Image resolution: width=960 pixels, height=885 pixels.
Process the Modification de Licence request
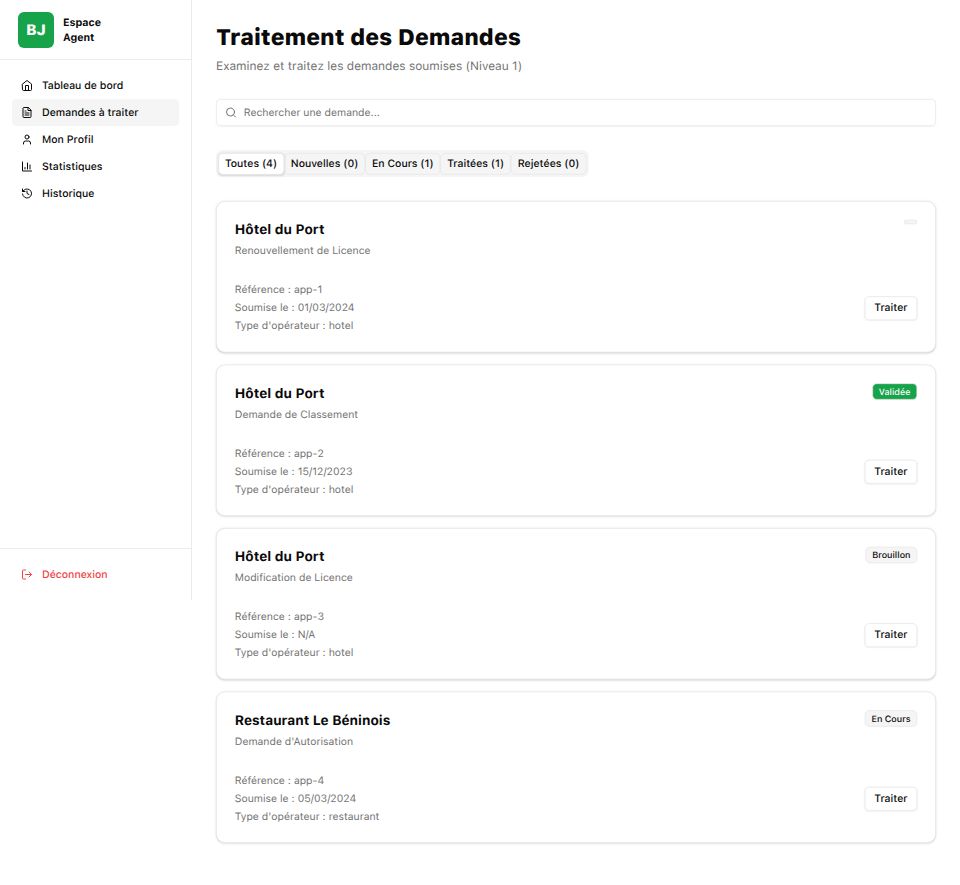890,635
